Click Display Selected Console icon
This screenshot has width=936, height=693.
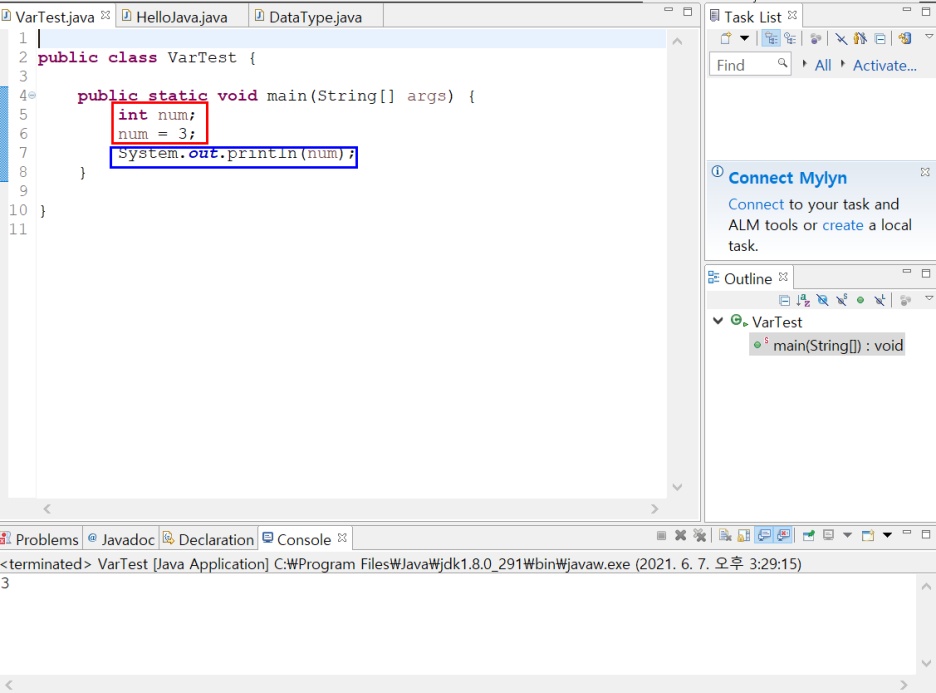point(829,535)
